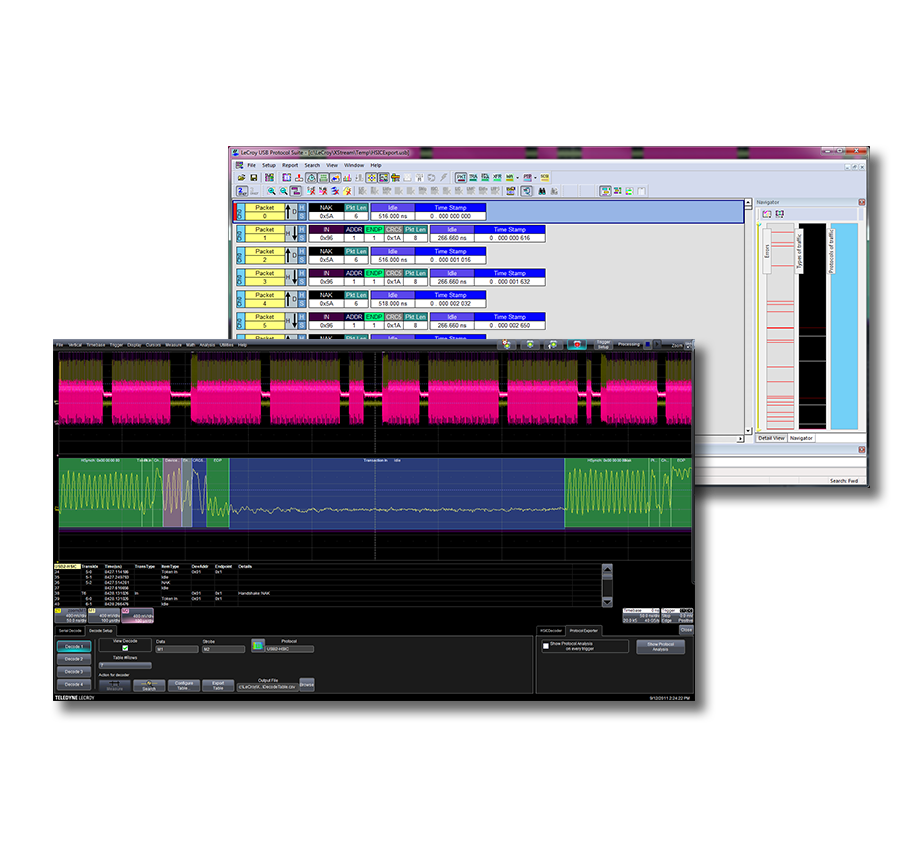Image resolution: width=922 pixels, height=852 pixels.
Task: Click the Export Table button
Action: [216, 686]
